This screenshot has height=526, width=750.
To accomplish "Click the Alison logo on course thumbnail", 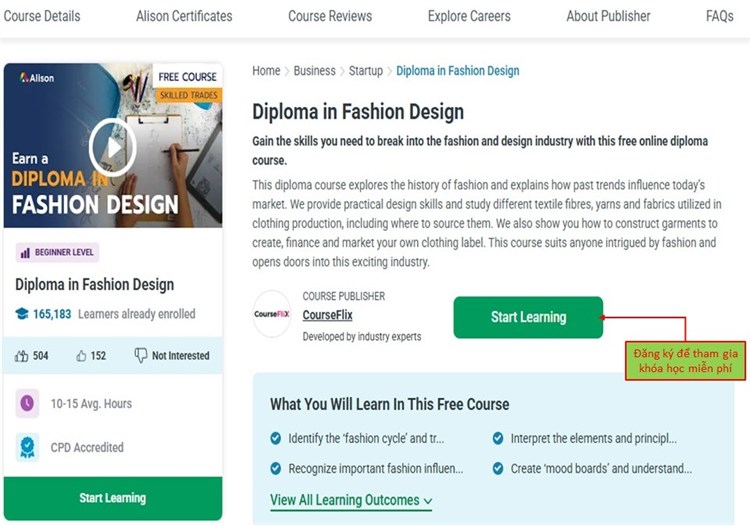I will click(x=38, y=77).
